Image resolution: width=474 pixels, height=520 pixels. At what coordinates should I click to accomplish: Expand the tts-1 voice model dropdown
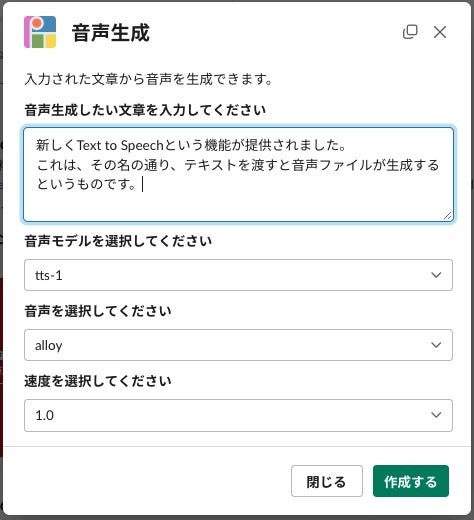coord(238,275)
